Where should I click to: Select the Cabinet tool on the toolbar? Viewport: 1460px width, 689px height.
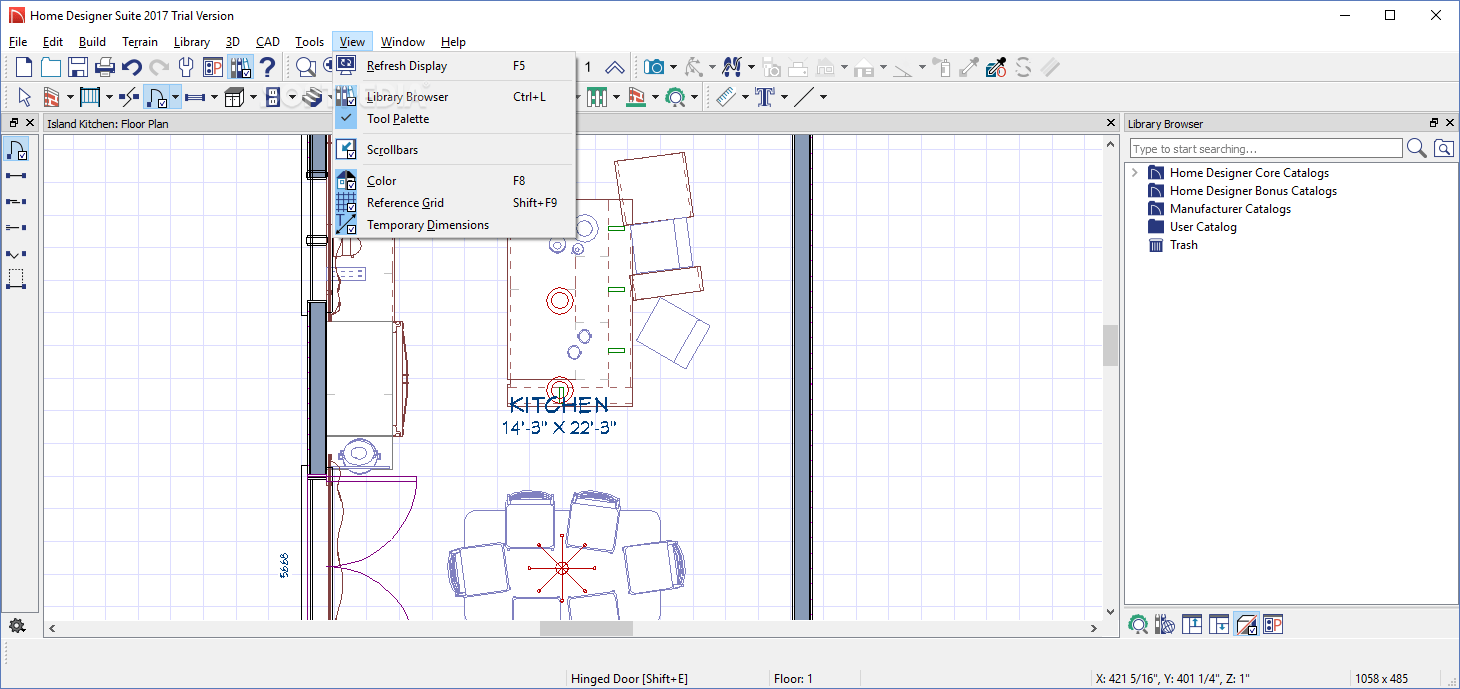point(234,96)
